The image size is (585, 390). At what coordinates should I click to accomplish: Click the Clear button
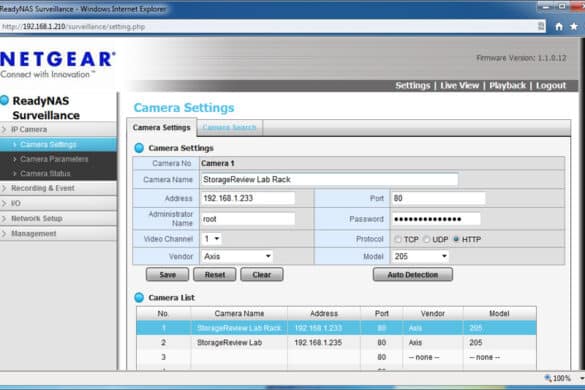click(262, 275)
